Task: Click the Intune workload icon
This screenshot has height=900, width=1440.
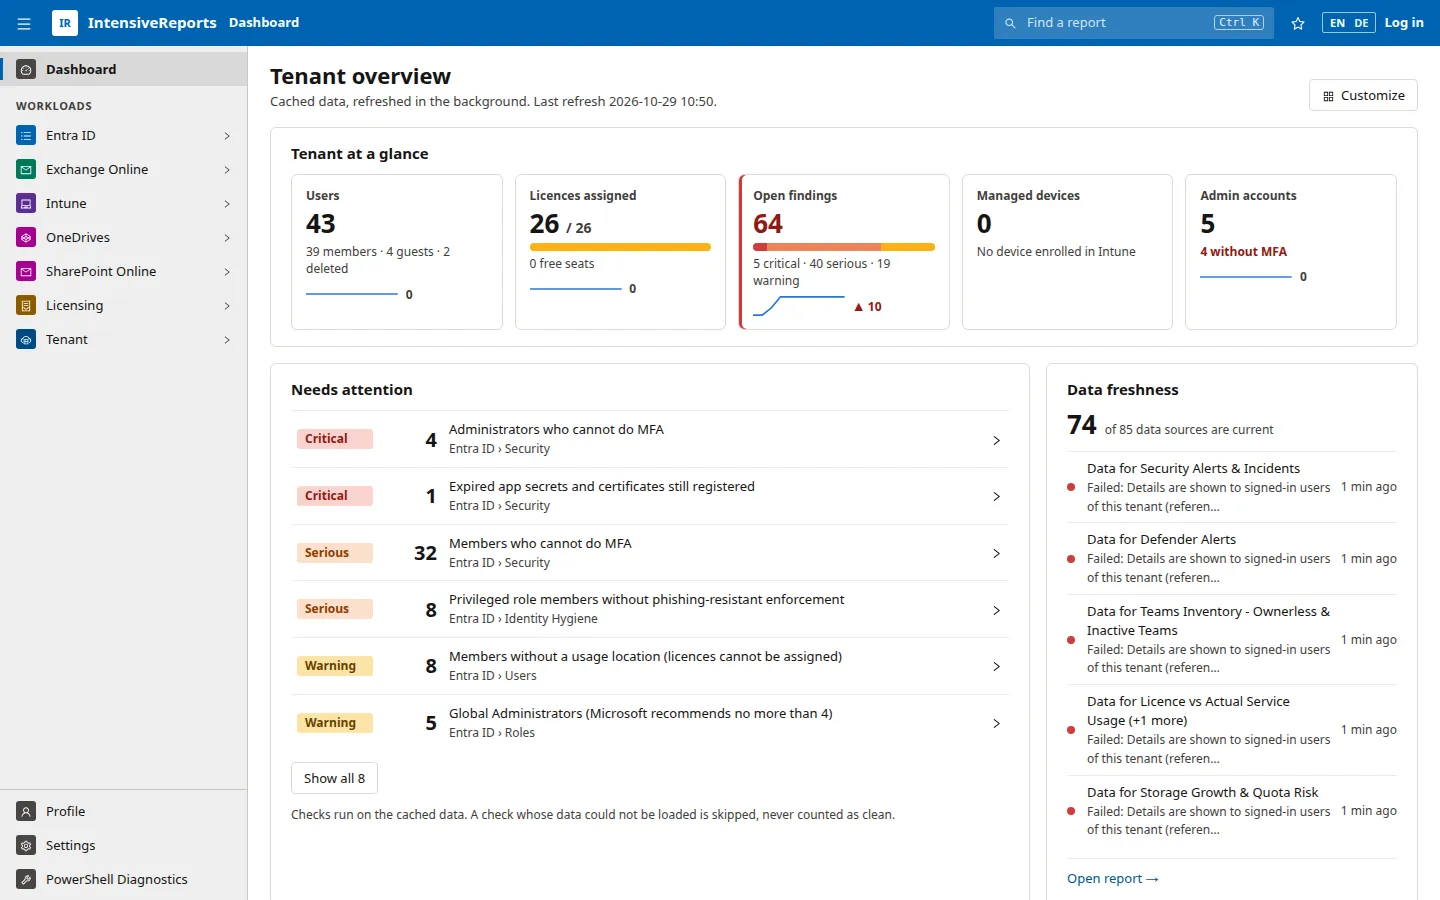Action: point(26,204)
